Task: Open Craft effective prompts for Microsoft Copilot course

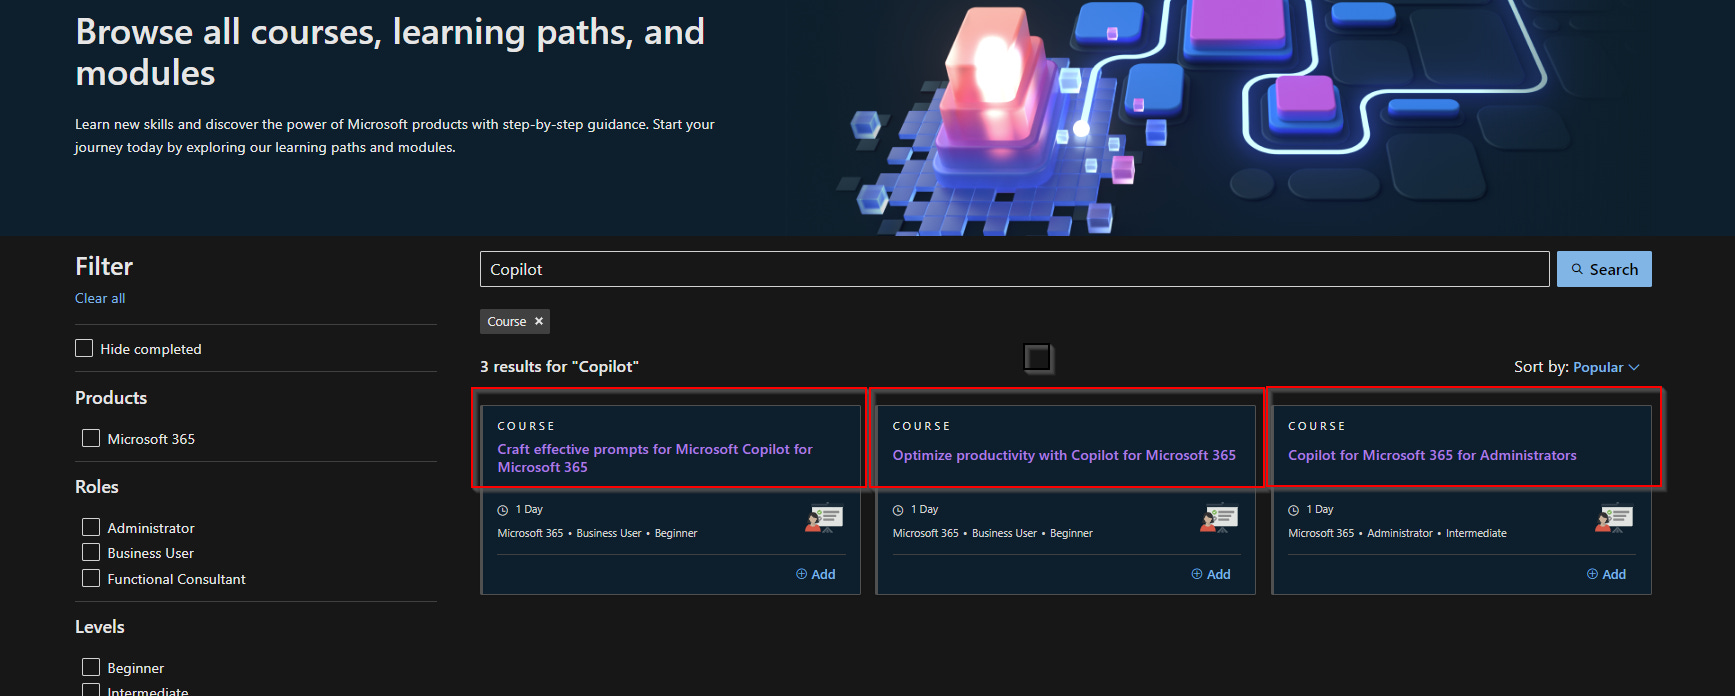Action: [655, 458]
